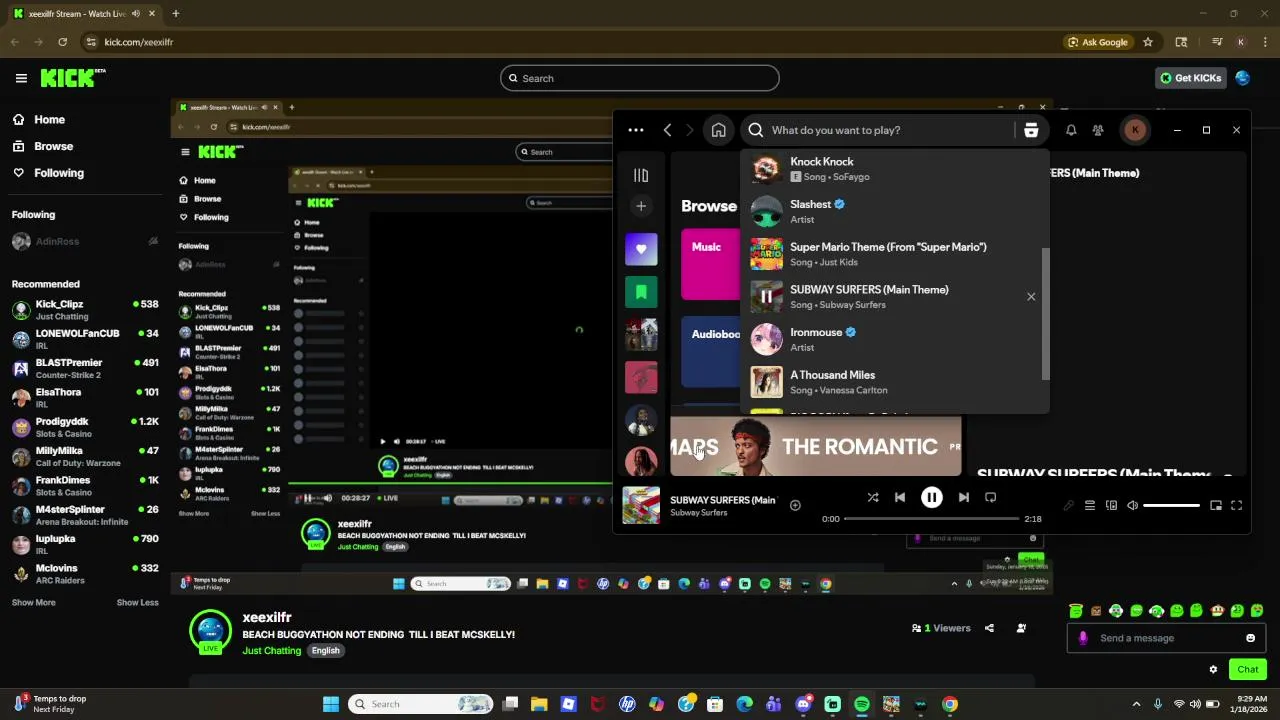Image resolution: width=1280 pixels, height=720 pixels.
Task: Expand Your Library in Spotify sidebar
Action: click(x=641, y=175)
